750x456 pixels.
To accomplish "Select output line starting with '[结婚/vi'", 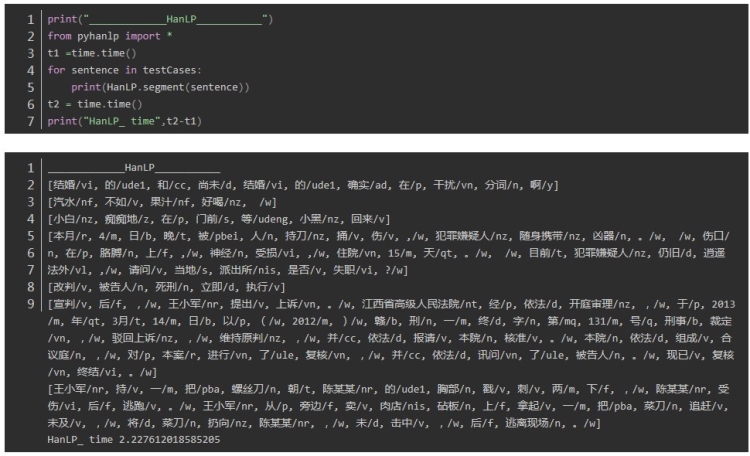I will coord(303,185).
